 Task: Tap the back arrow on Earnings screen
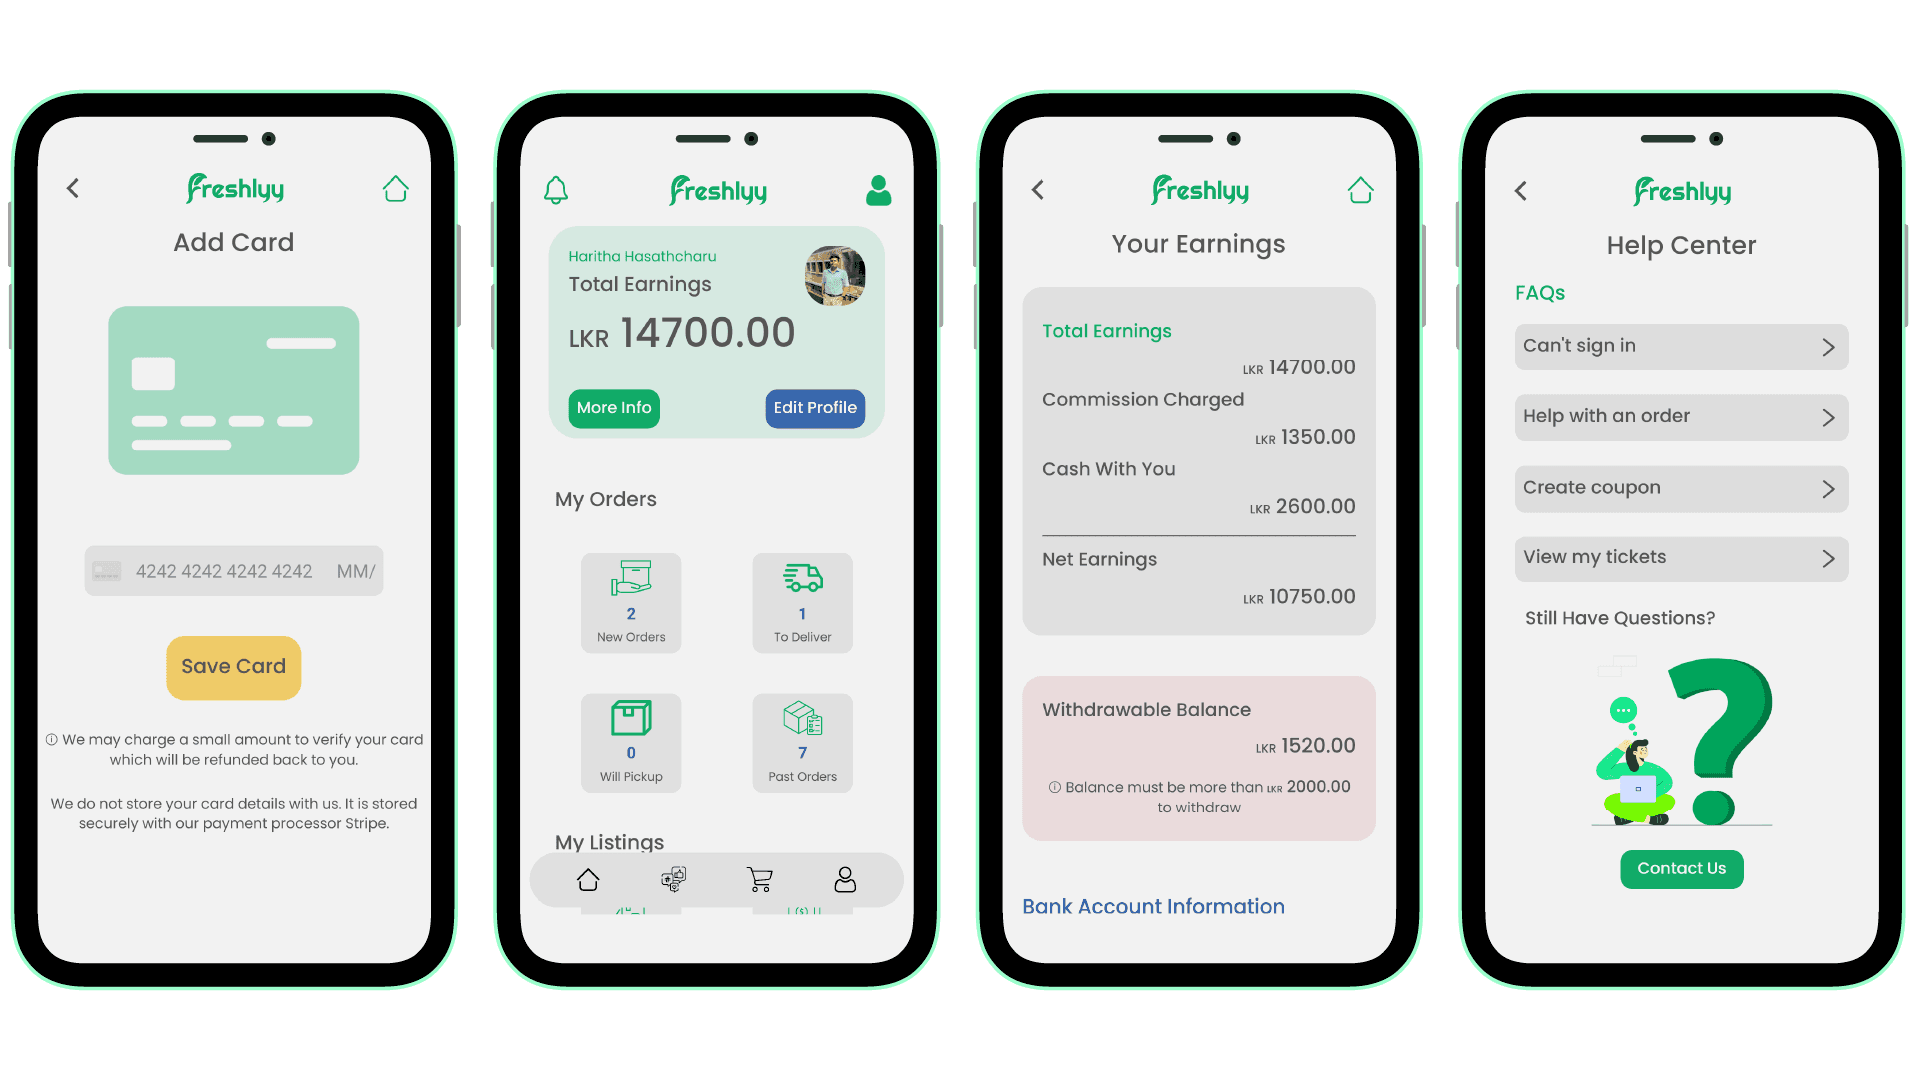(x=1038, y=189)
